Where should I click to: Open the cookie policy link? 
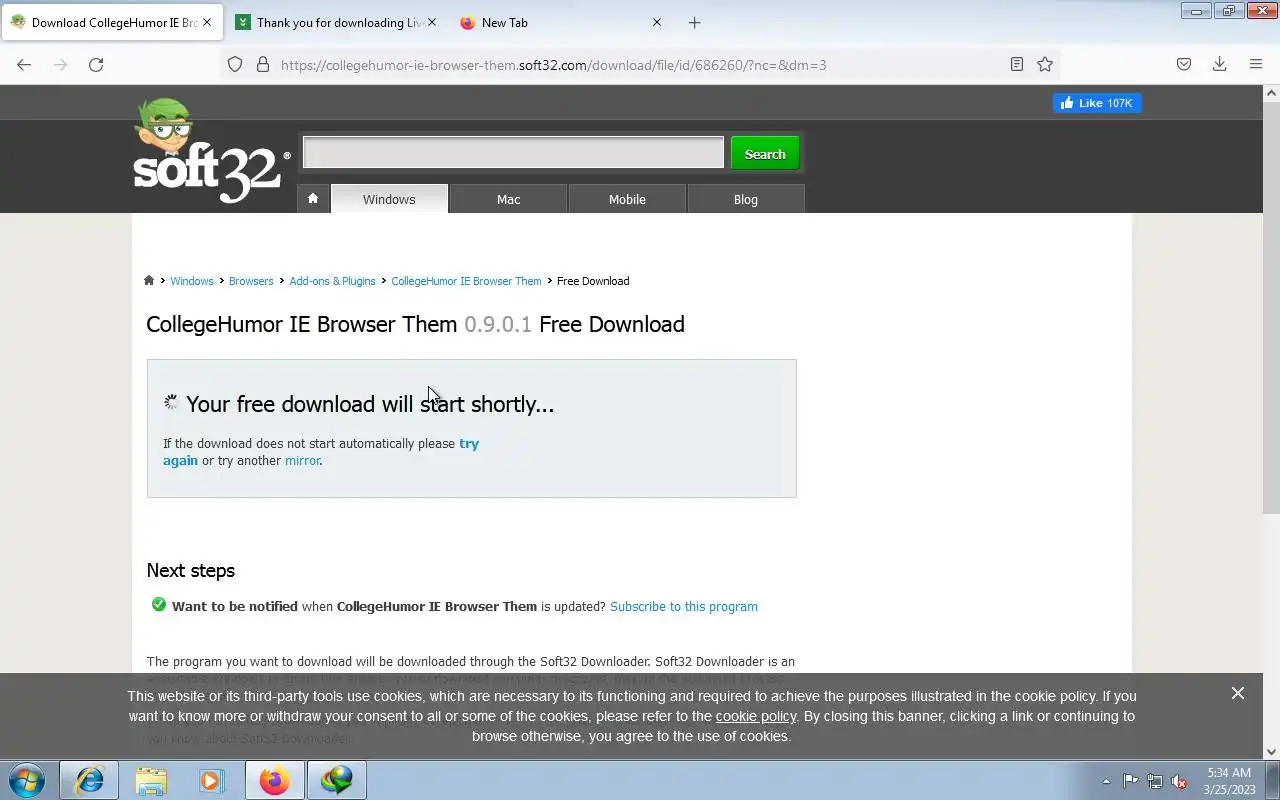click(756, 716)
